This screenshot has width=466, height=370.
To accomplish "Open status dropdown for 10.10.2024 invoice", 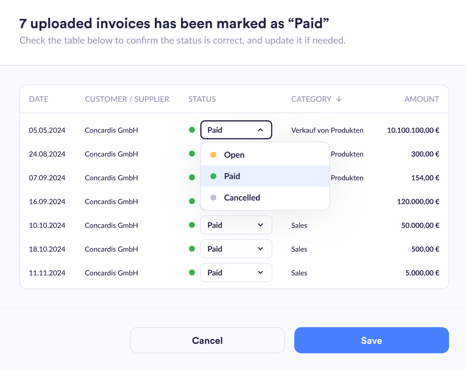I will [x=236, y=225].
